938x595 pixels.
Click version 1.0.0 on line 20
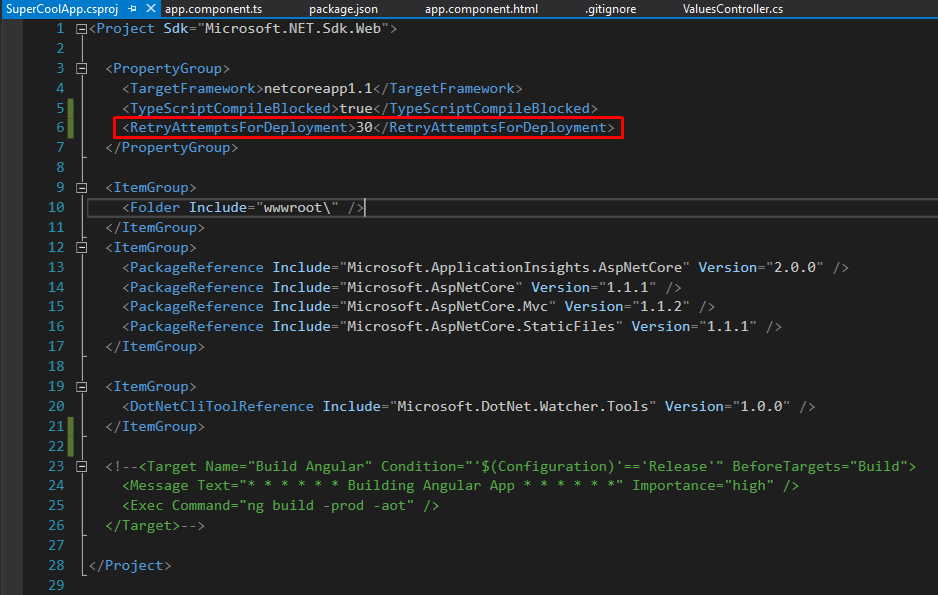click(x=761, y=407)
